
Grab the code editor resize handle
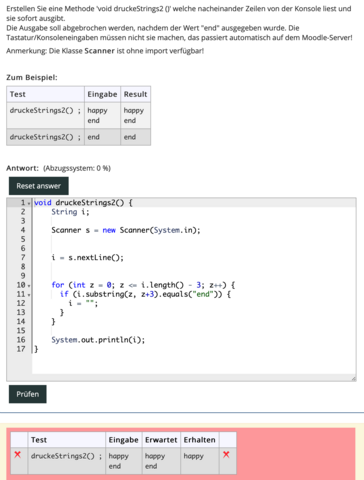(354, 378)
